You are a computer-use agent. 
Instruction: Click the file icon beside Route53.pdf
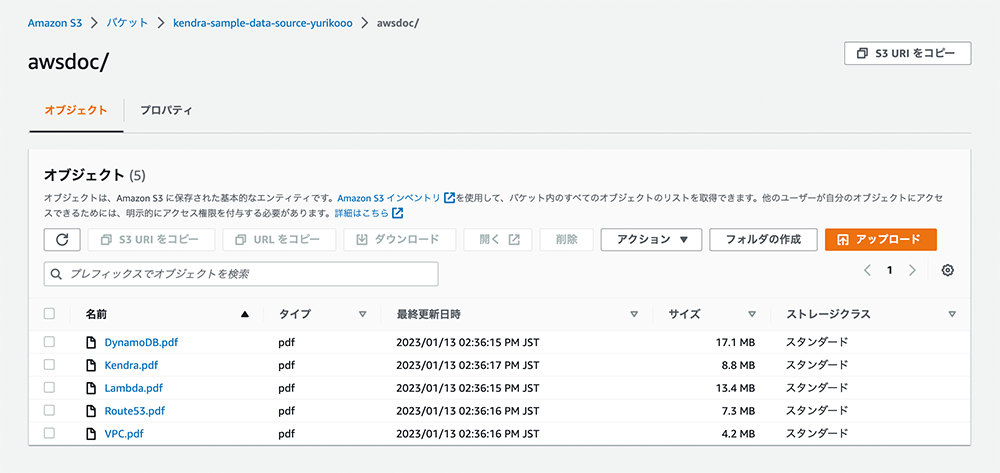[x=91, y=411]
